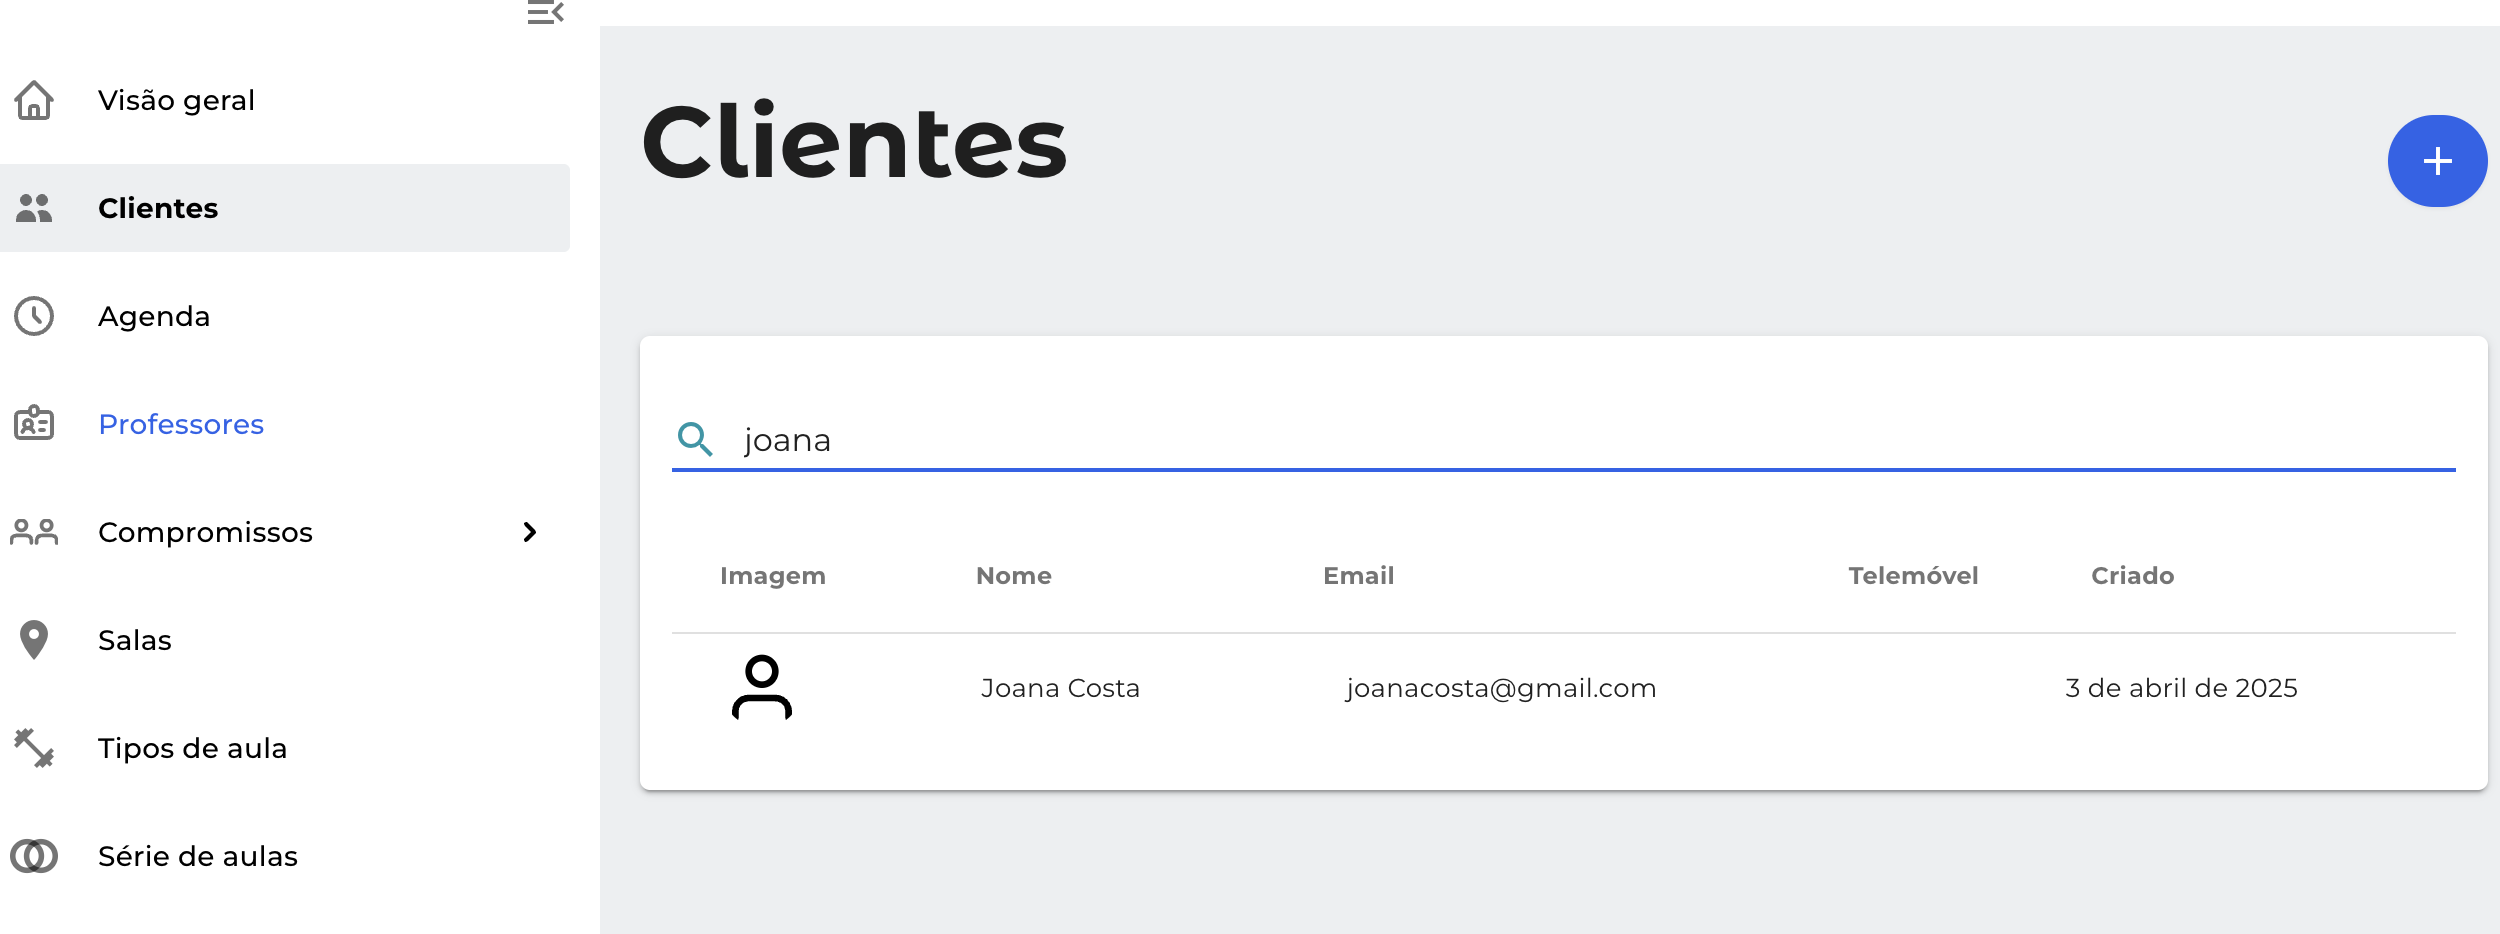Select the joanacosta@gmail.com email cell
Image resolution: width=2500 pixels, height=934 pixels.
pos(1501,688)
